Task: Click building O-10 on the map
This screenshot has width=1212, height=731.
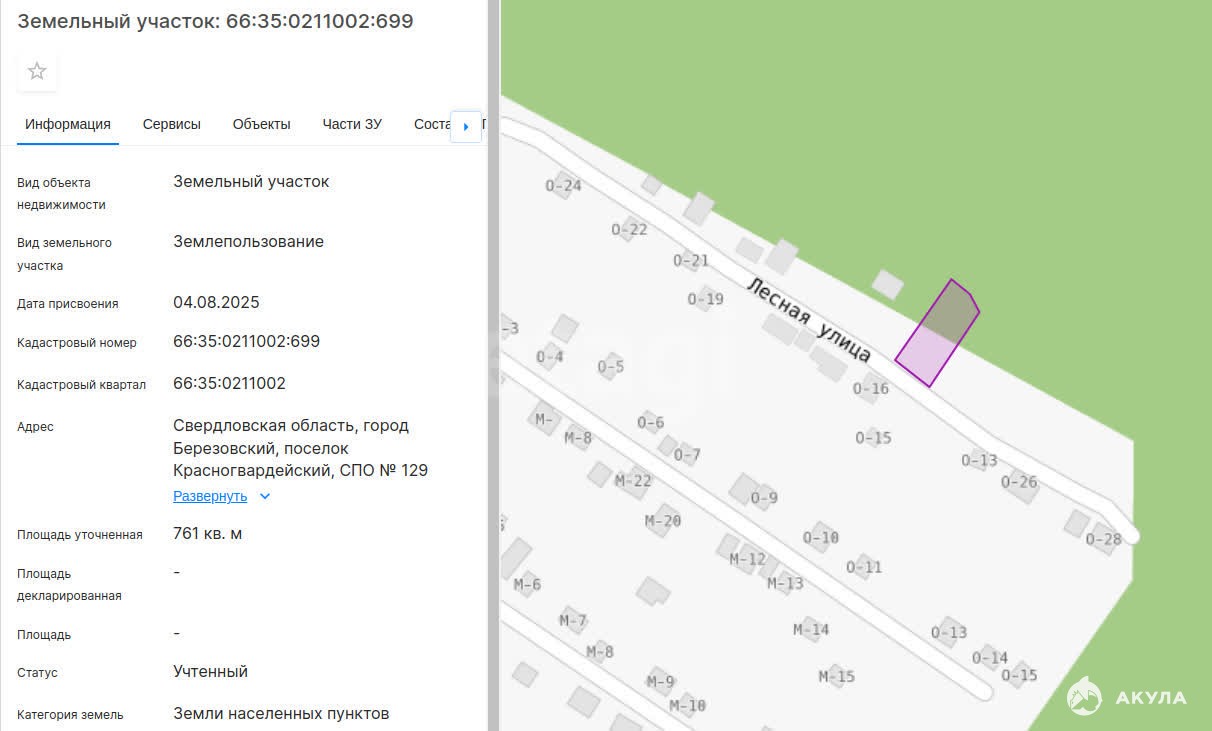Action: pos(821,537)
